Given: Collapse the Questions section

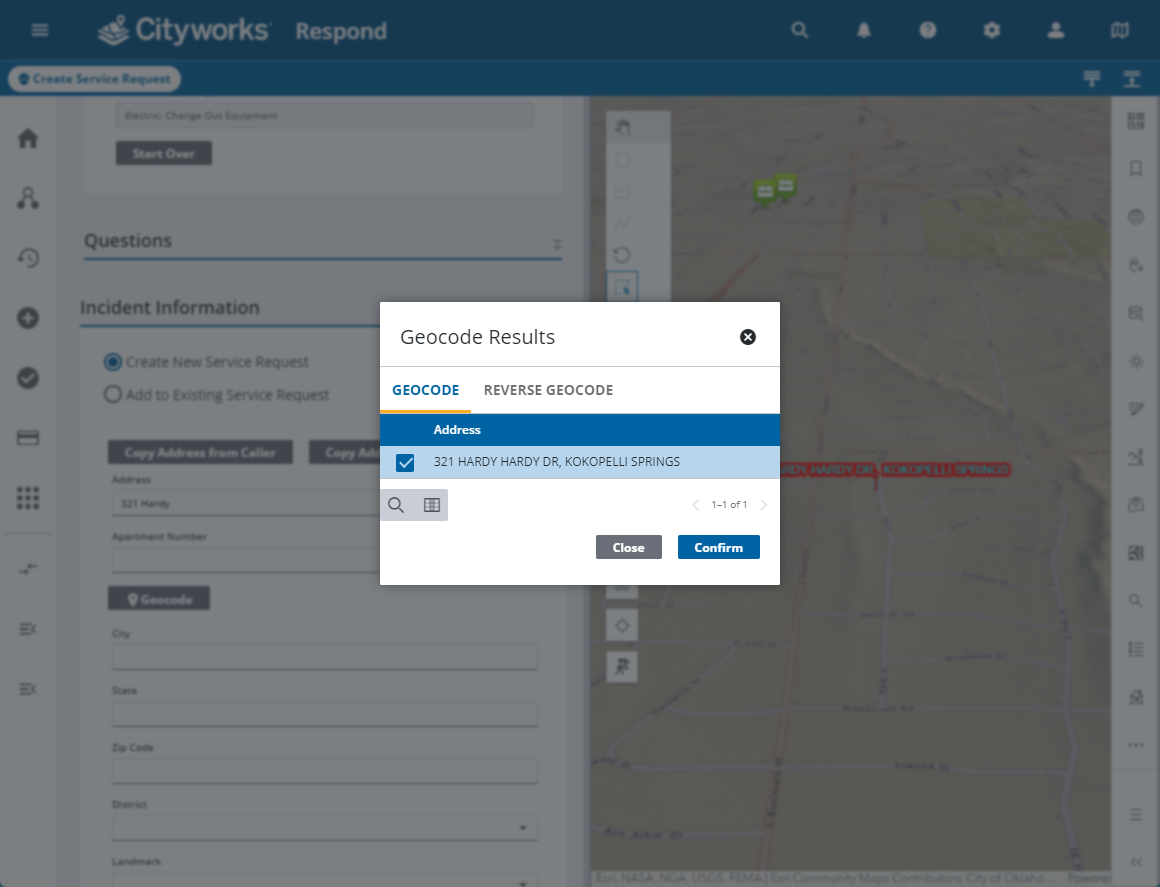Looking at the screenshot, I should pos(557,244).
